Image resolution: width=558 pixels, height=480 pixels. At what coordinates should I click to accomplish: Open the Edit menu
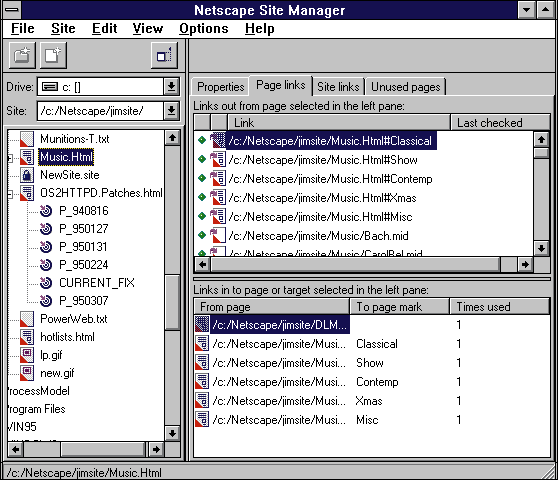[x=104, y=28]
